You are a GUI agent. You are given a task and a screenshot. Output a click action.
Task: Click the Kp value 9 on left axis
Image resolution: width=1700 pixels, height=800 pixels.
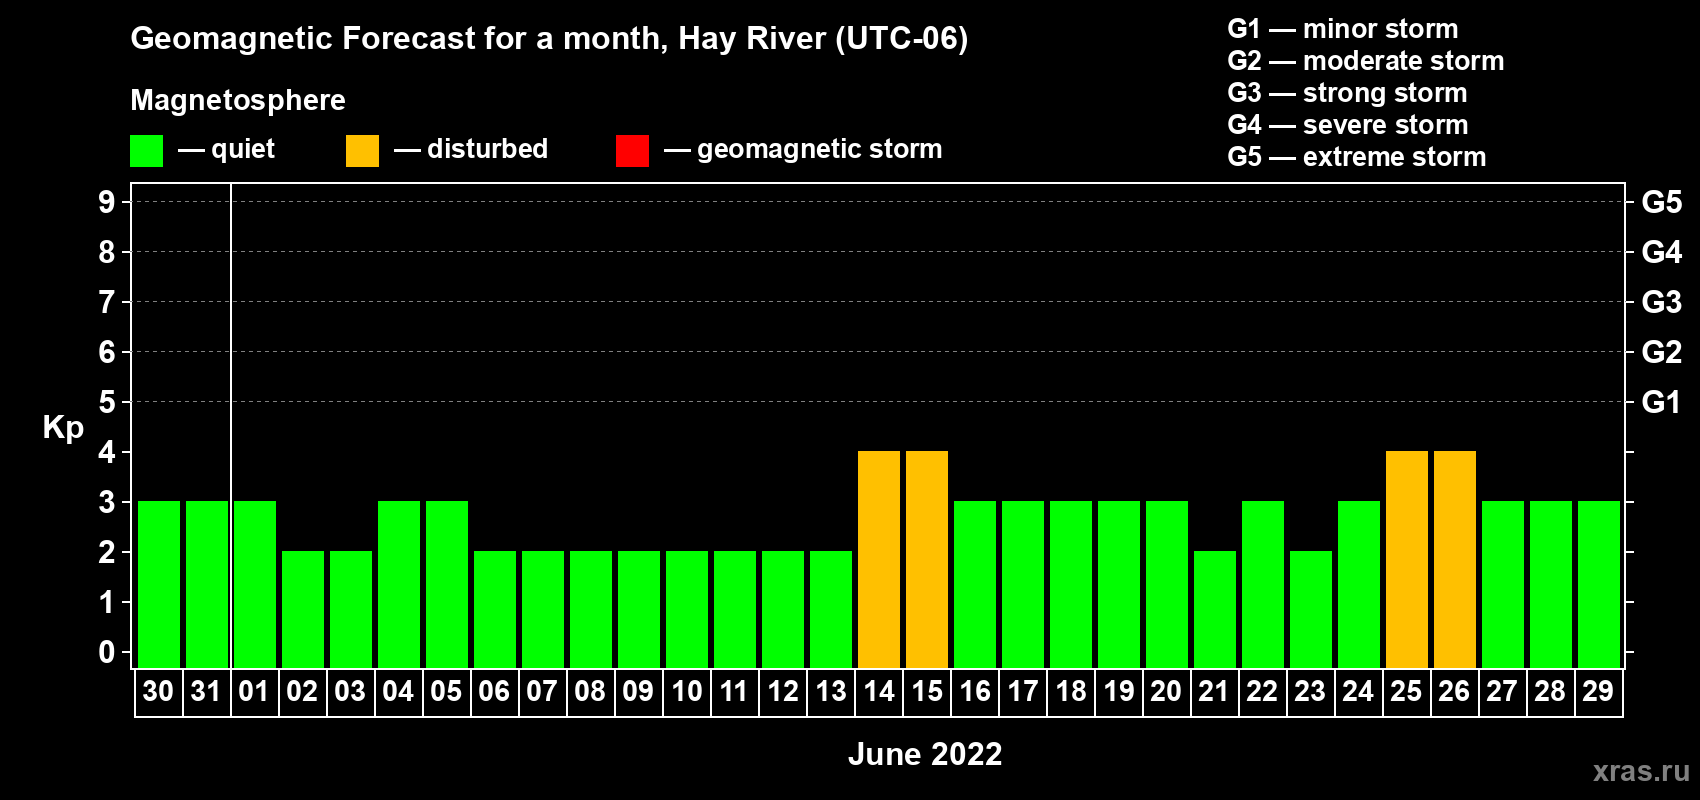pyautogui.click(x=107, y=202)
